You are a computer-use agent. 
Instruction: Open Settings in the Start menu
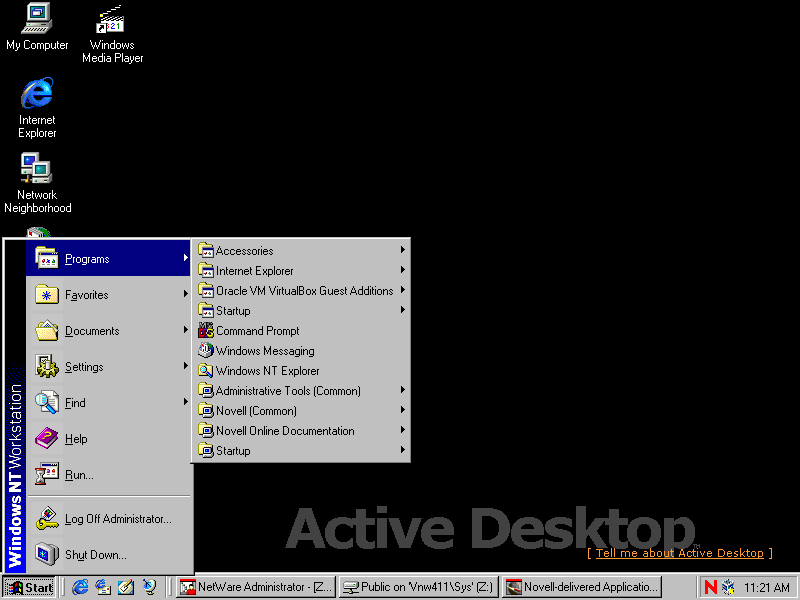(109, 367)
